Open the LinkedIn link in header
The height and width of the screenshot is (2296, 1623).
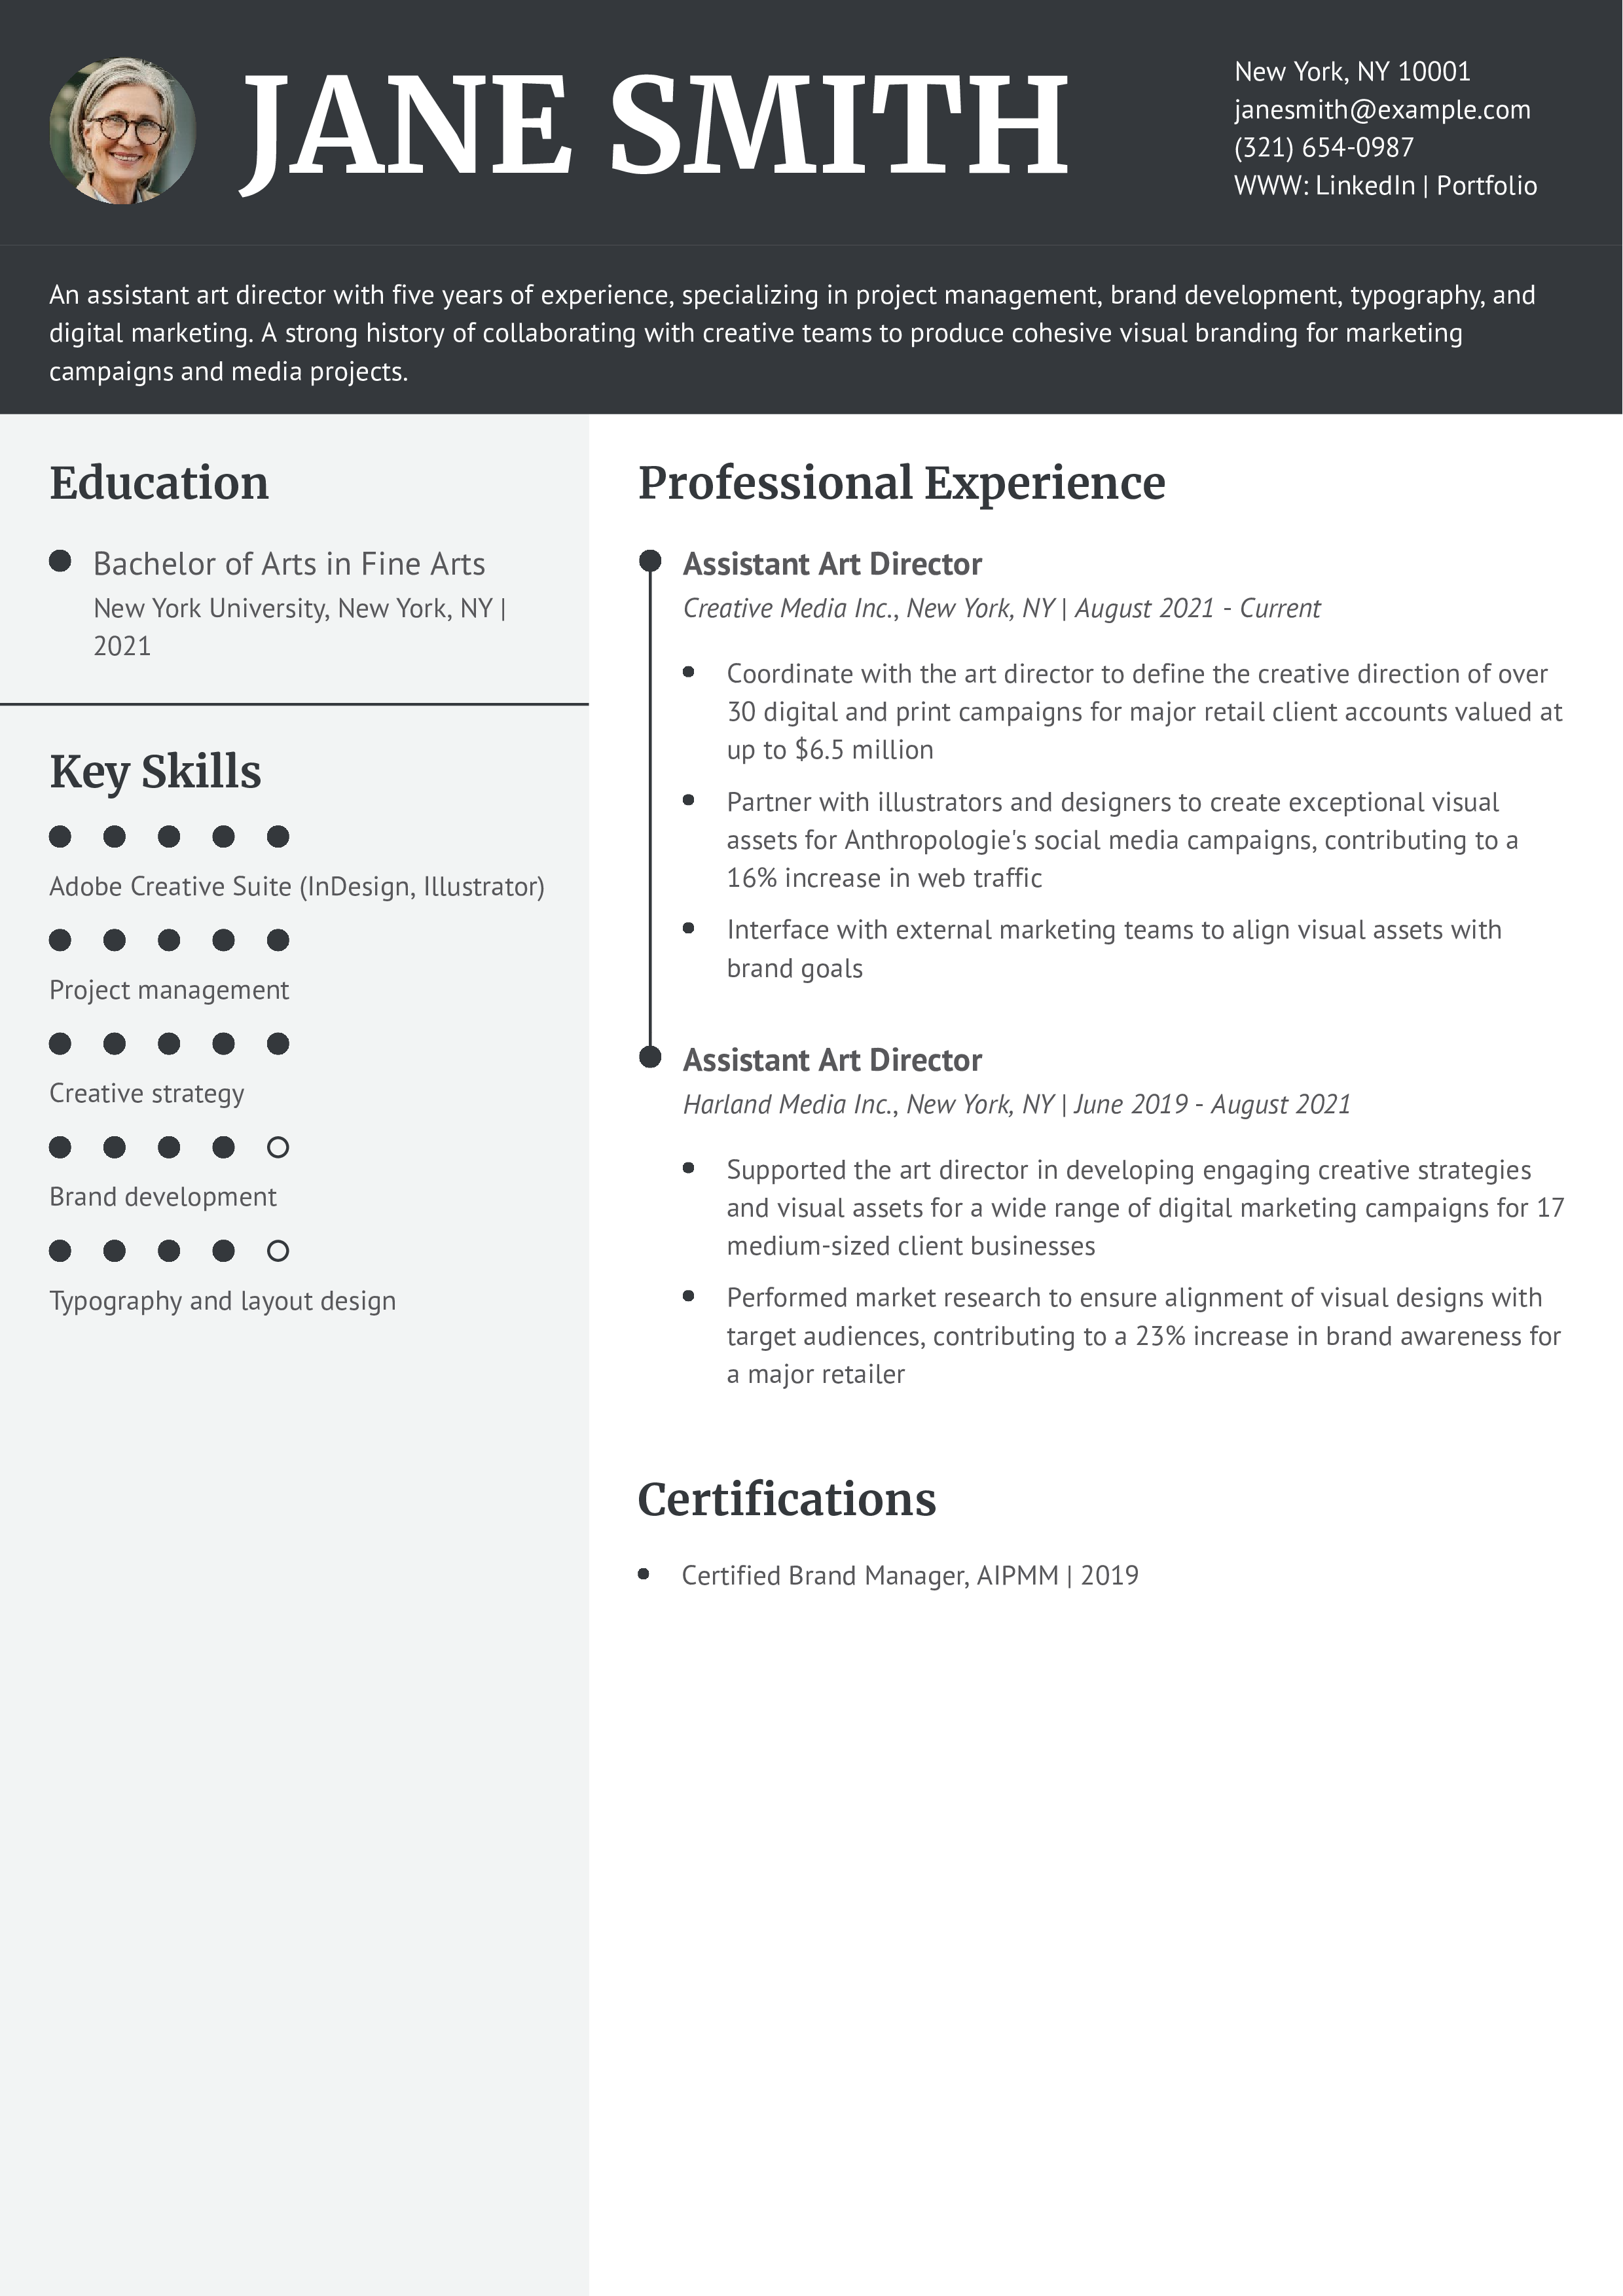point(1365,186)
